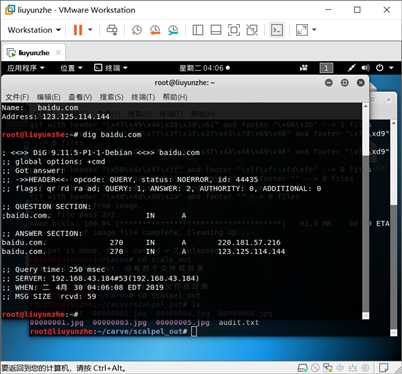This screenshot has width=402, height=374.
Task: Revert VM to previous snapshot
Action: click(x=155, y=30)
